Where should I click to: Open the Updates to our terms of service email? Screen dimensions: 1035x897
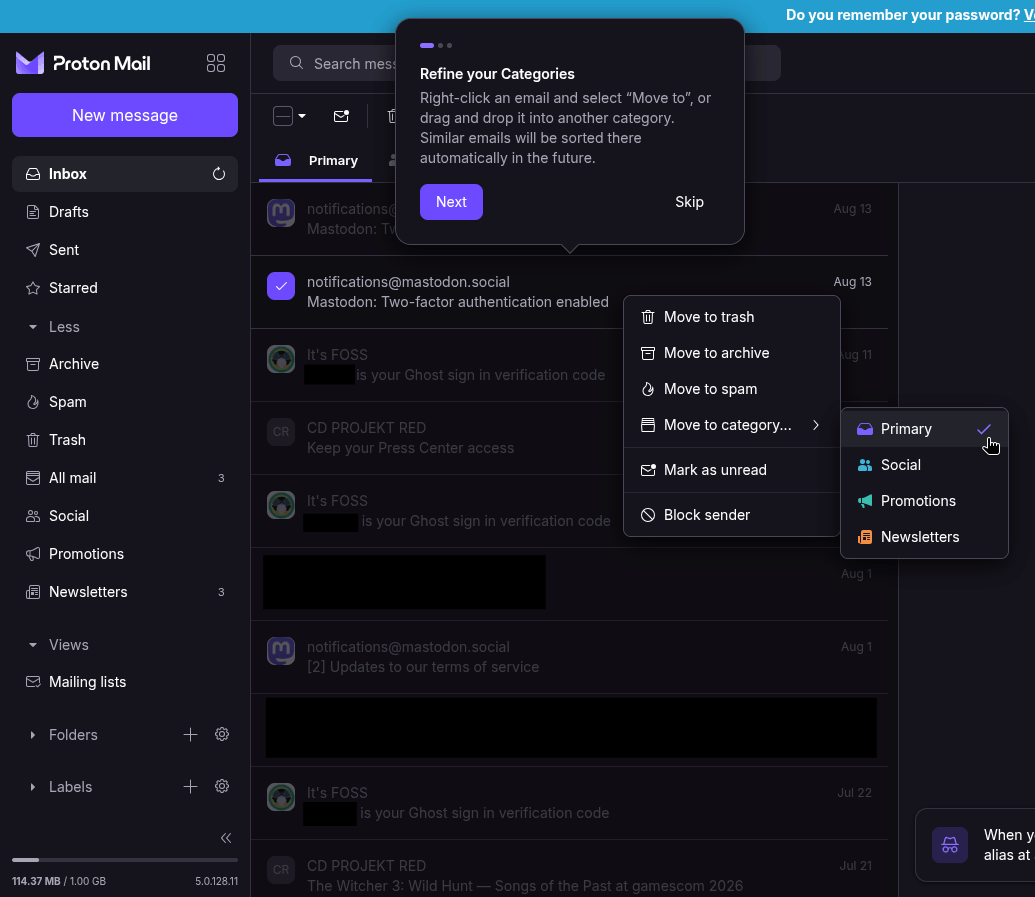(x=570, y=657)
